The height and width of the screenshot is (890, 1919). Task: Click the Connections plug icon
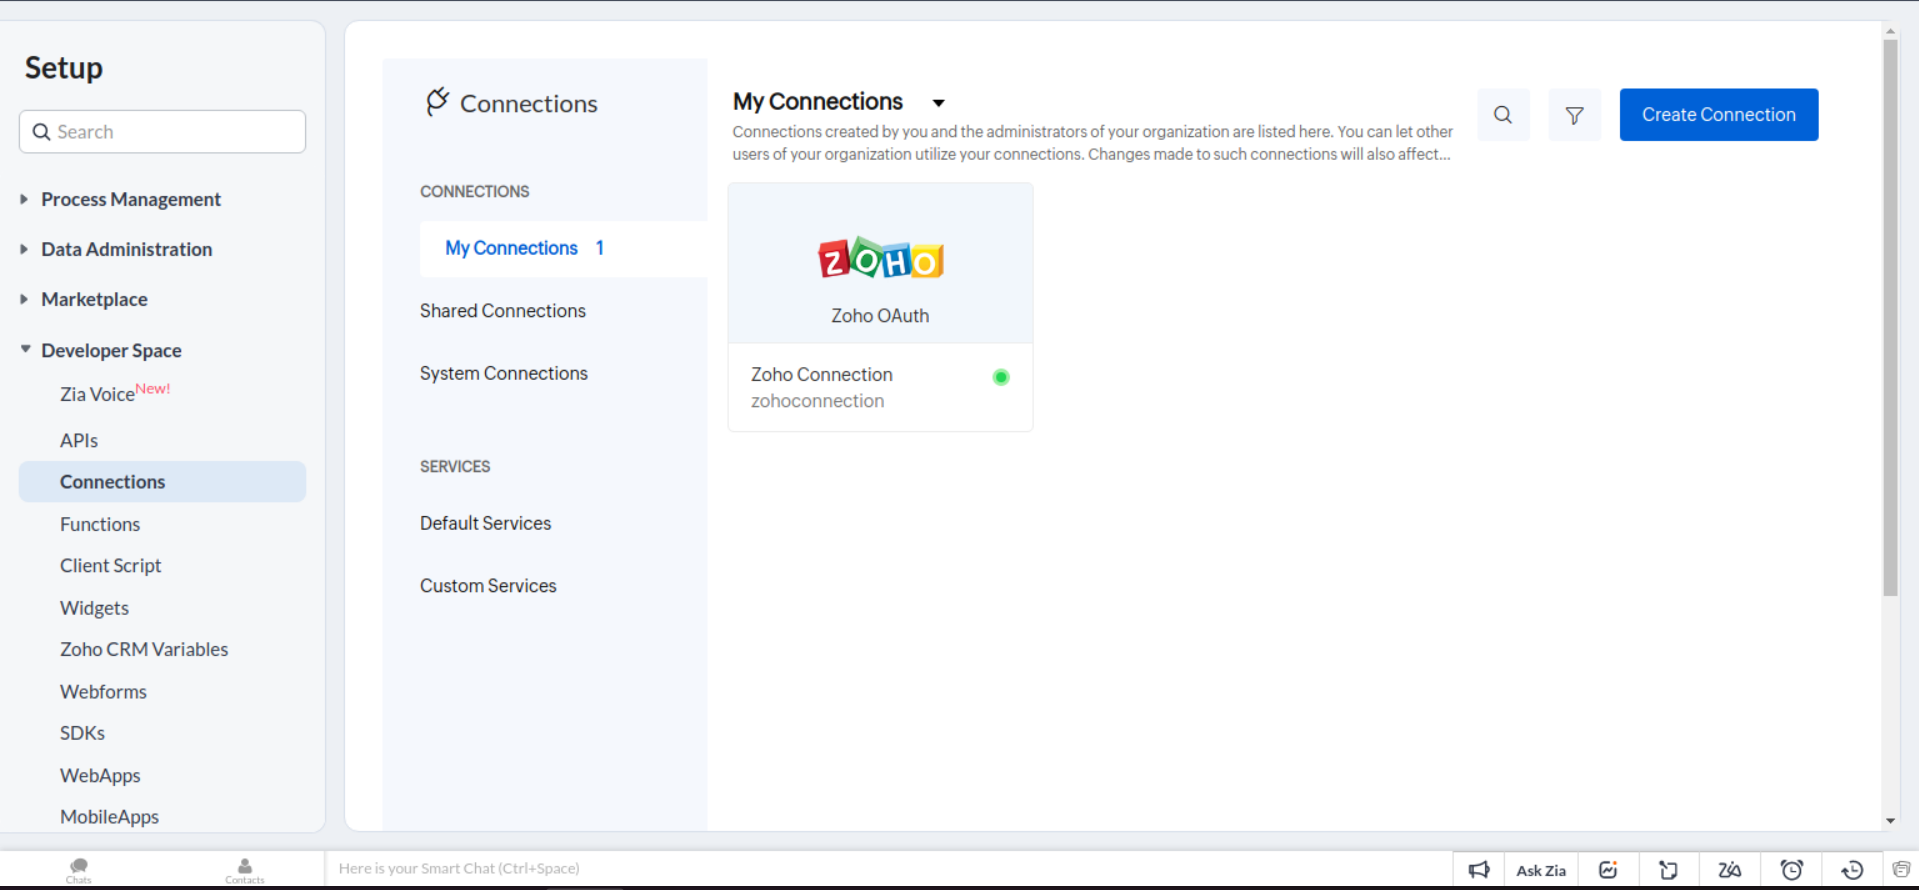click(x=437, y=102)
